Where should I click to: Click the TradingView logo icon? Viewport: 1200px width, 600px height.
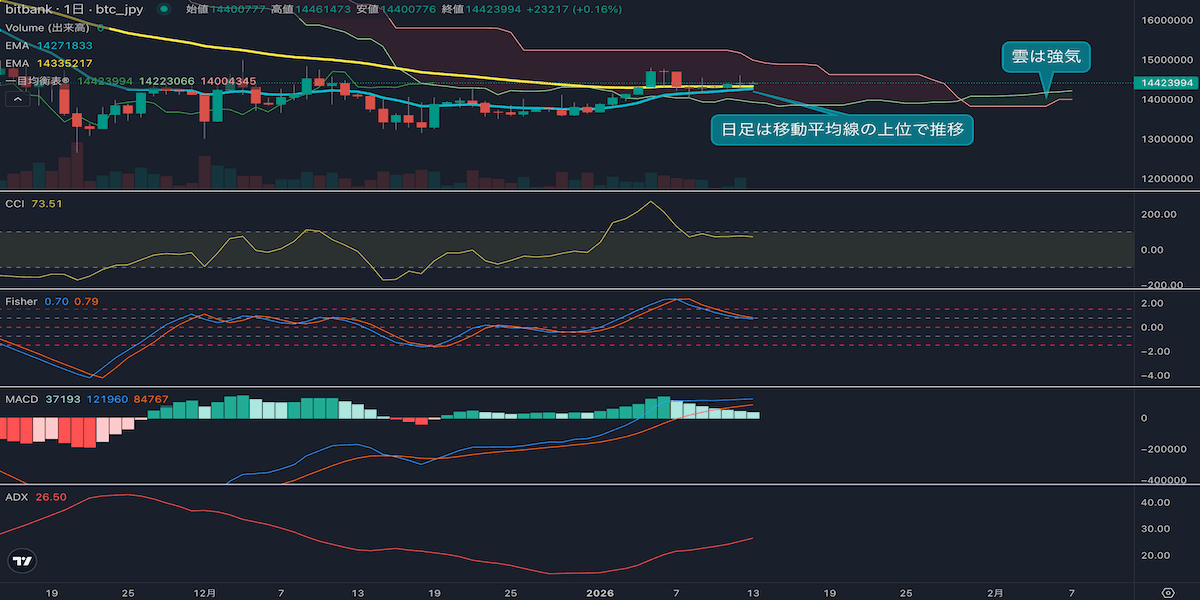click(22, 563)
